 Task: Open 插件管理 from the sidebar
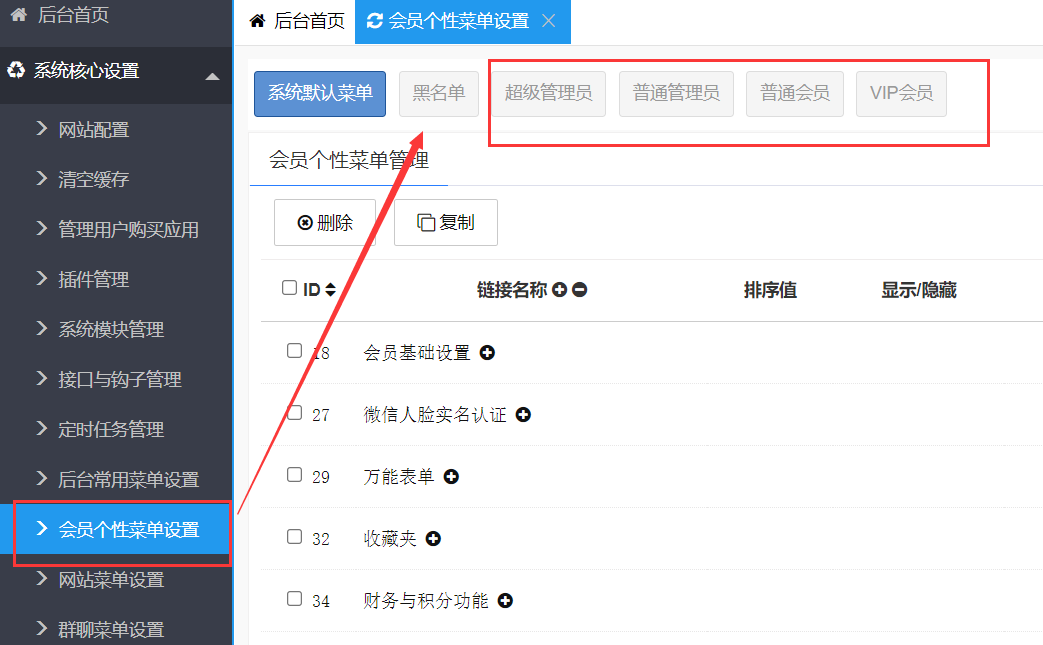(94, 280)
